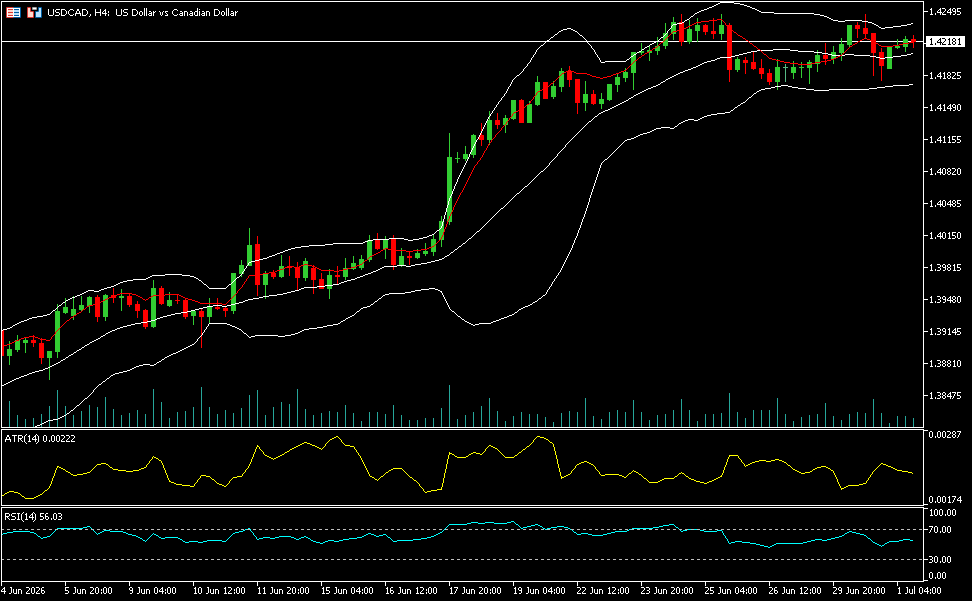This screenshot has width=972, height=601.
Task: Click the current price label 1.42181
Action: pyautogui.click(x=946, y=42)
